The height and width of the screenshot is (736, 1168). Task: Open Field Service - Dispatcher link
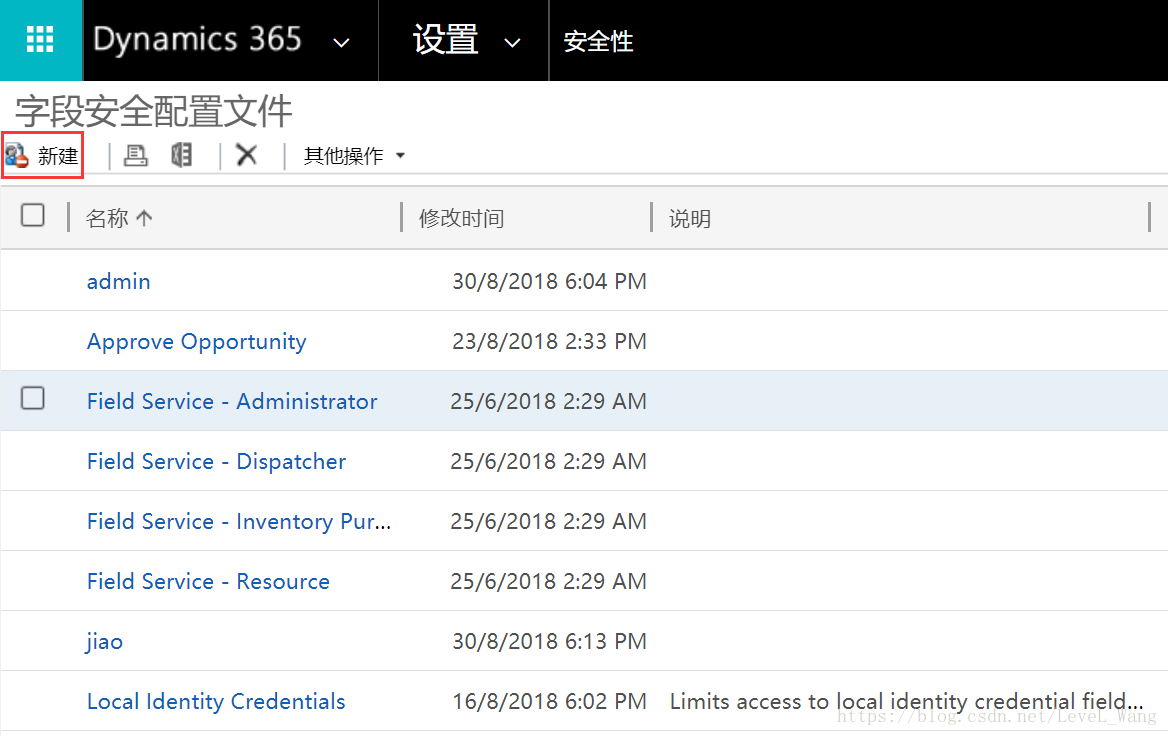pyautogui.click(x=216, y=461)
